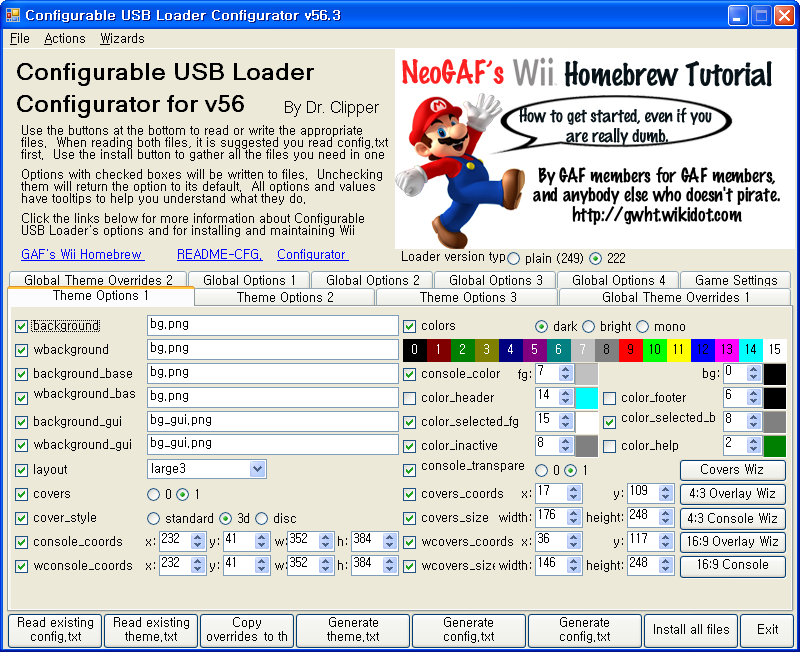
Task: Click Install all files button
Action: click(691, 631)
